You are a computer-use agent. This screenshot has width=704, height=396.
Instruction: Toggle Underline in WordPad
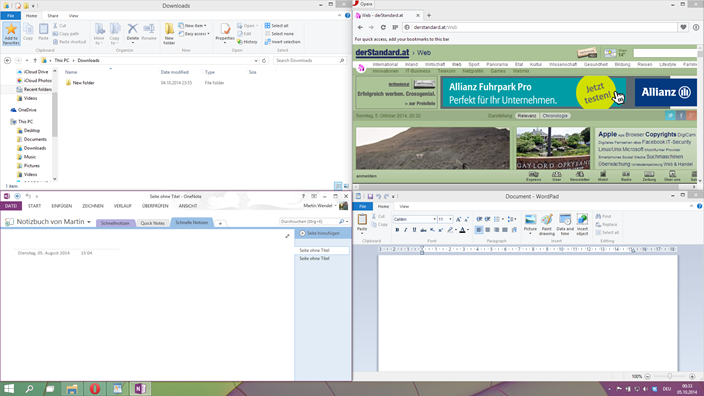point(414,230)
